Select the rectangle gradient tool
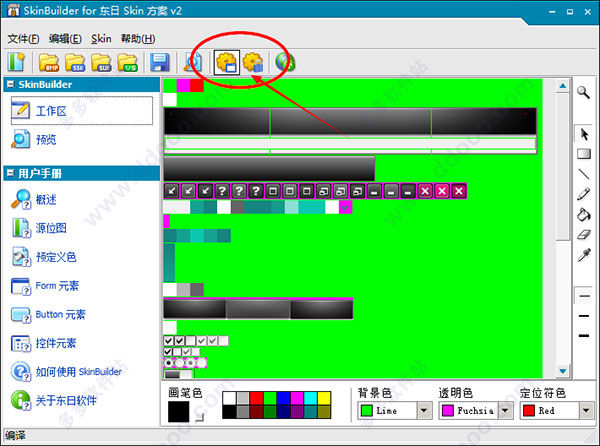The width and height of the screenshot is (600, 446). click(x=584, y=154)
